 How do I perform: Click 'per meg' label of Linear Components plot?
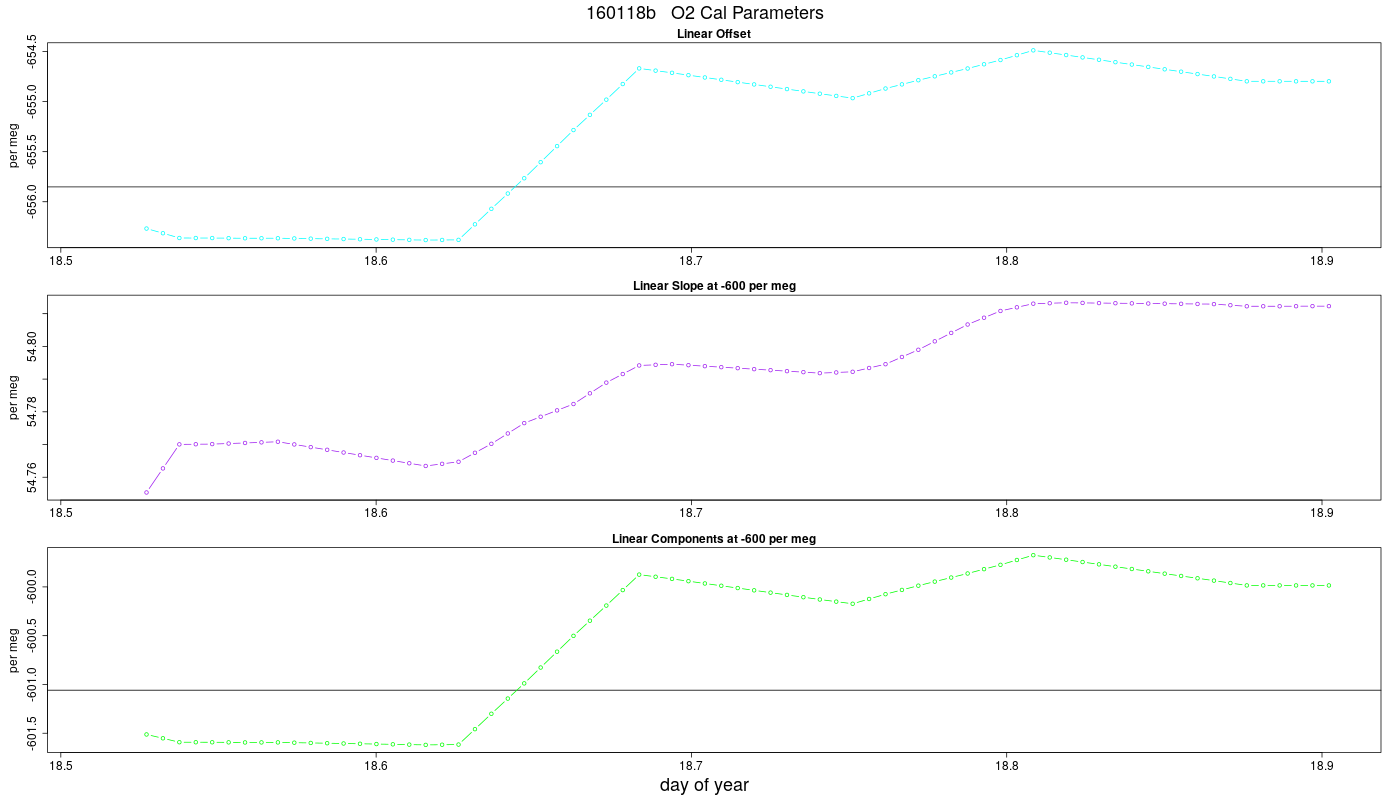(x=14, y=650)
